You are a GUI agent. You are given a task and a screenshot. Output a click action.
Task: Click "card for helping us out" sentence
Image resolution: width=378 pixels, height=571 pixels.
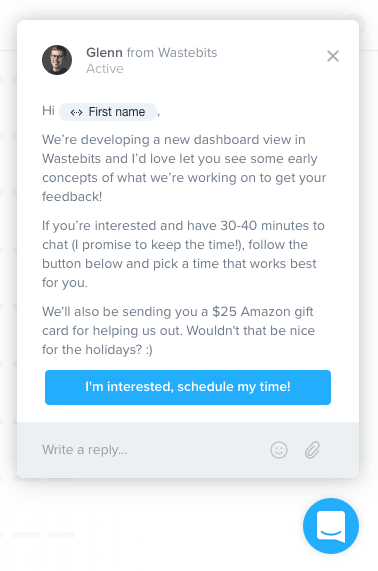(x=111, y=331)
